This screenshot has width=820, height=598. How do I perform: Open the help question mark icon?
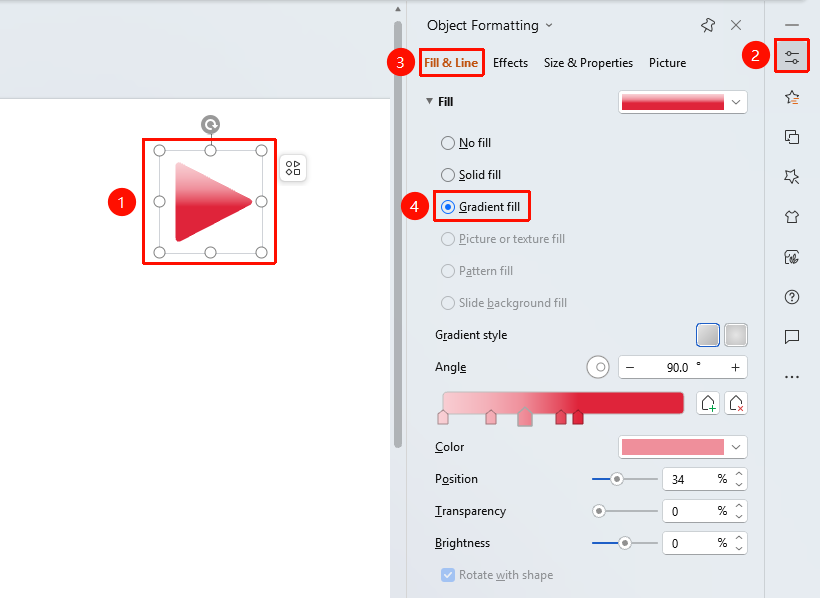[x=792, y=297]
